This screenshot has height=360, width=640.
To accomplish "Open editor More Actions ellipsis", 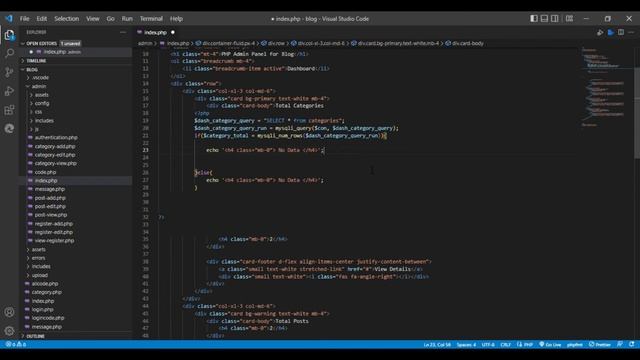I will click(631, 32).
